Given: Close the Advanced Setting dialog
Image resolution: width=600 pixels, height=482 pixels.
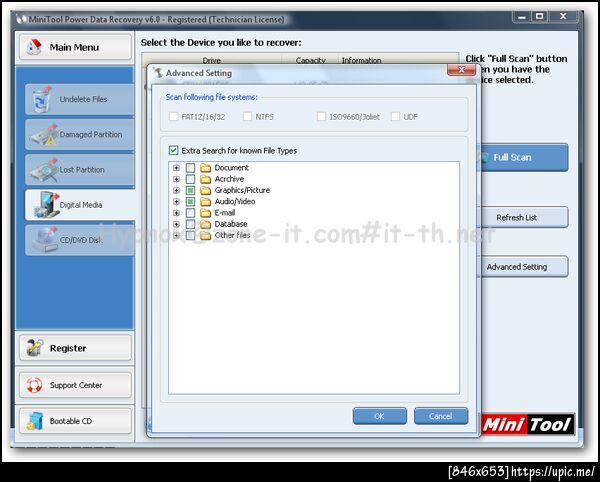Looking at the screenshot, I should click(x=461, y=70).
